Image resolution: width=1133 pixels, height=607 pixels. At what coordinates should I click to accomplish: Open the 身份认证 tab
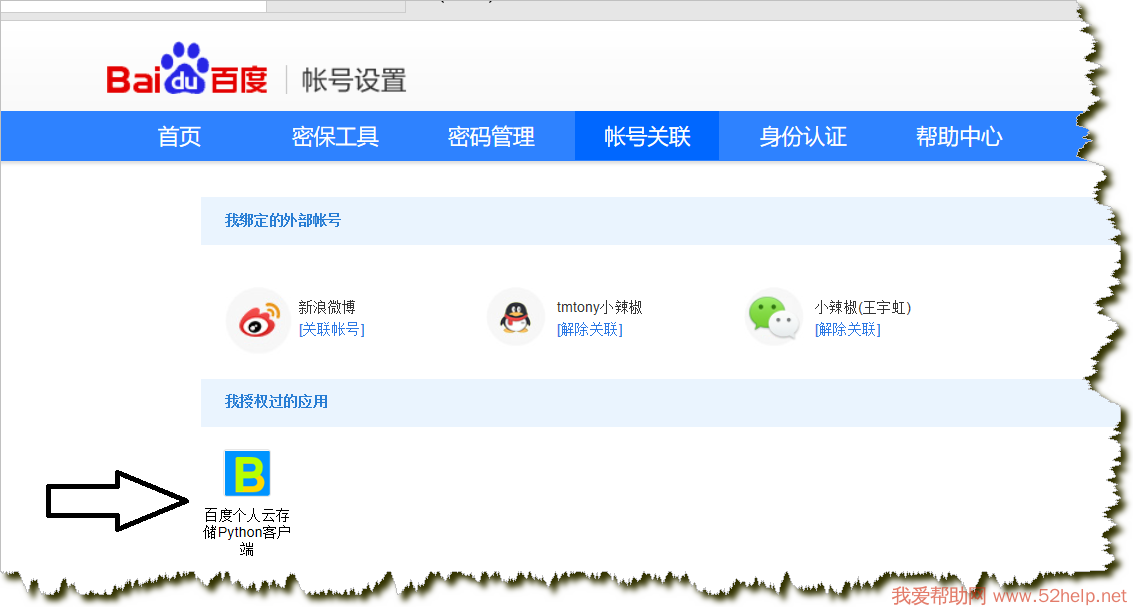[x=803, y=137]
